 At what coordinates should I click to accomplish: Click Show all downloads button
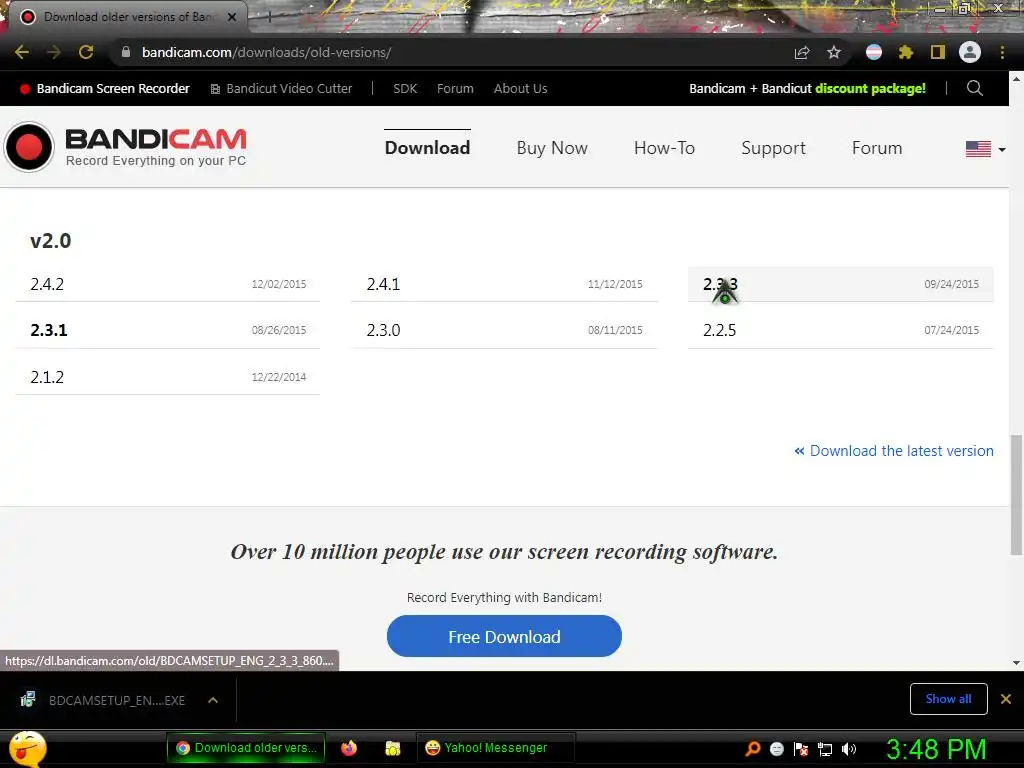948,699
